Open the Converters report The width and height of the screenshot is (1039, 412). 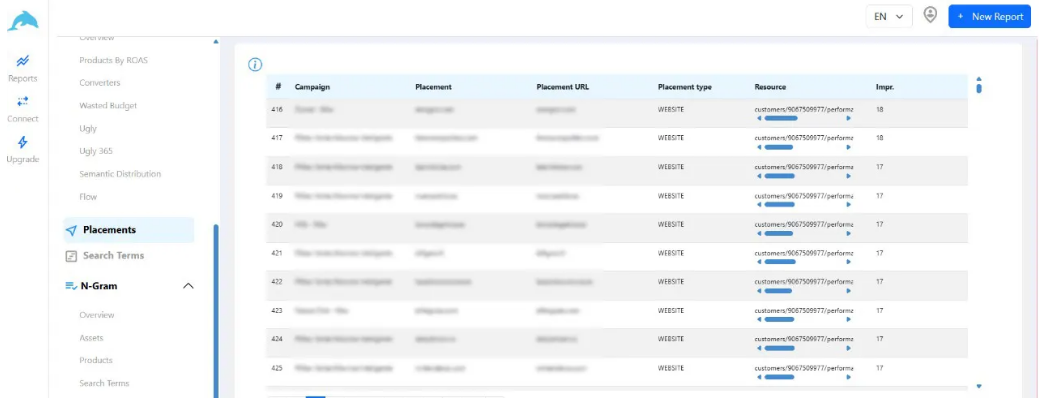tap(99, 83)
